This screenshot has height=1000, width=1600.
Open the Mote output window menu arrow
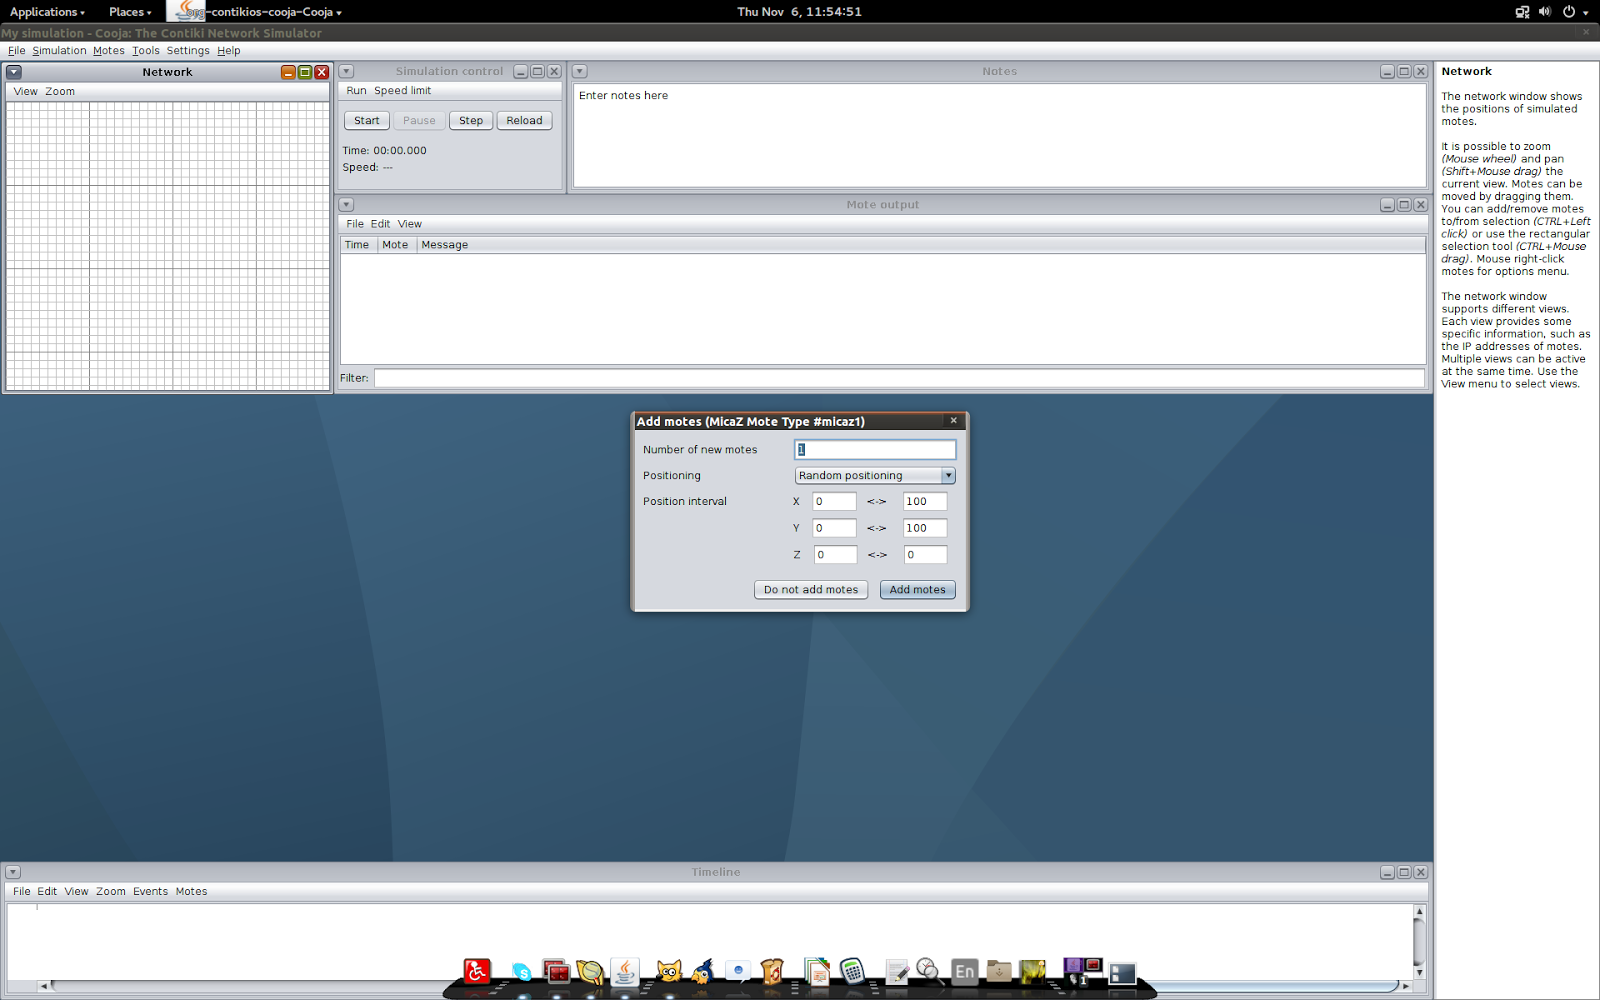click(x=346, y=204)
